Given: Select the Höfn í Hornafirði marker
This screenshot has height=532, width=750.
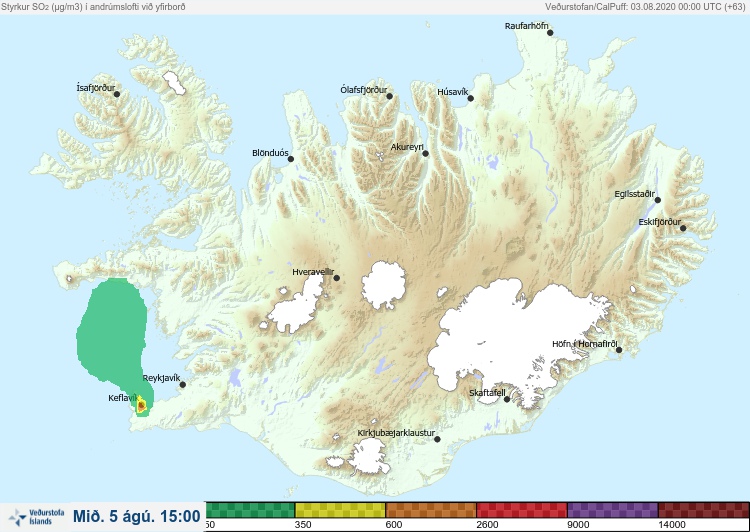Looking at the screenshot, I should (619, 350).
